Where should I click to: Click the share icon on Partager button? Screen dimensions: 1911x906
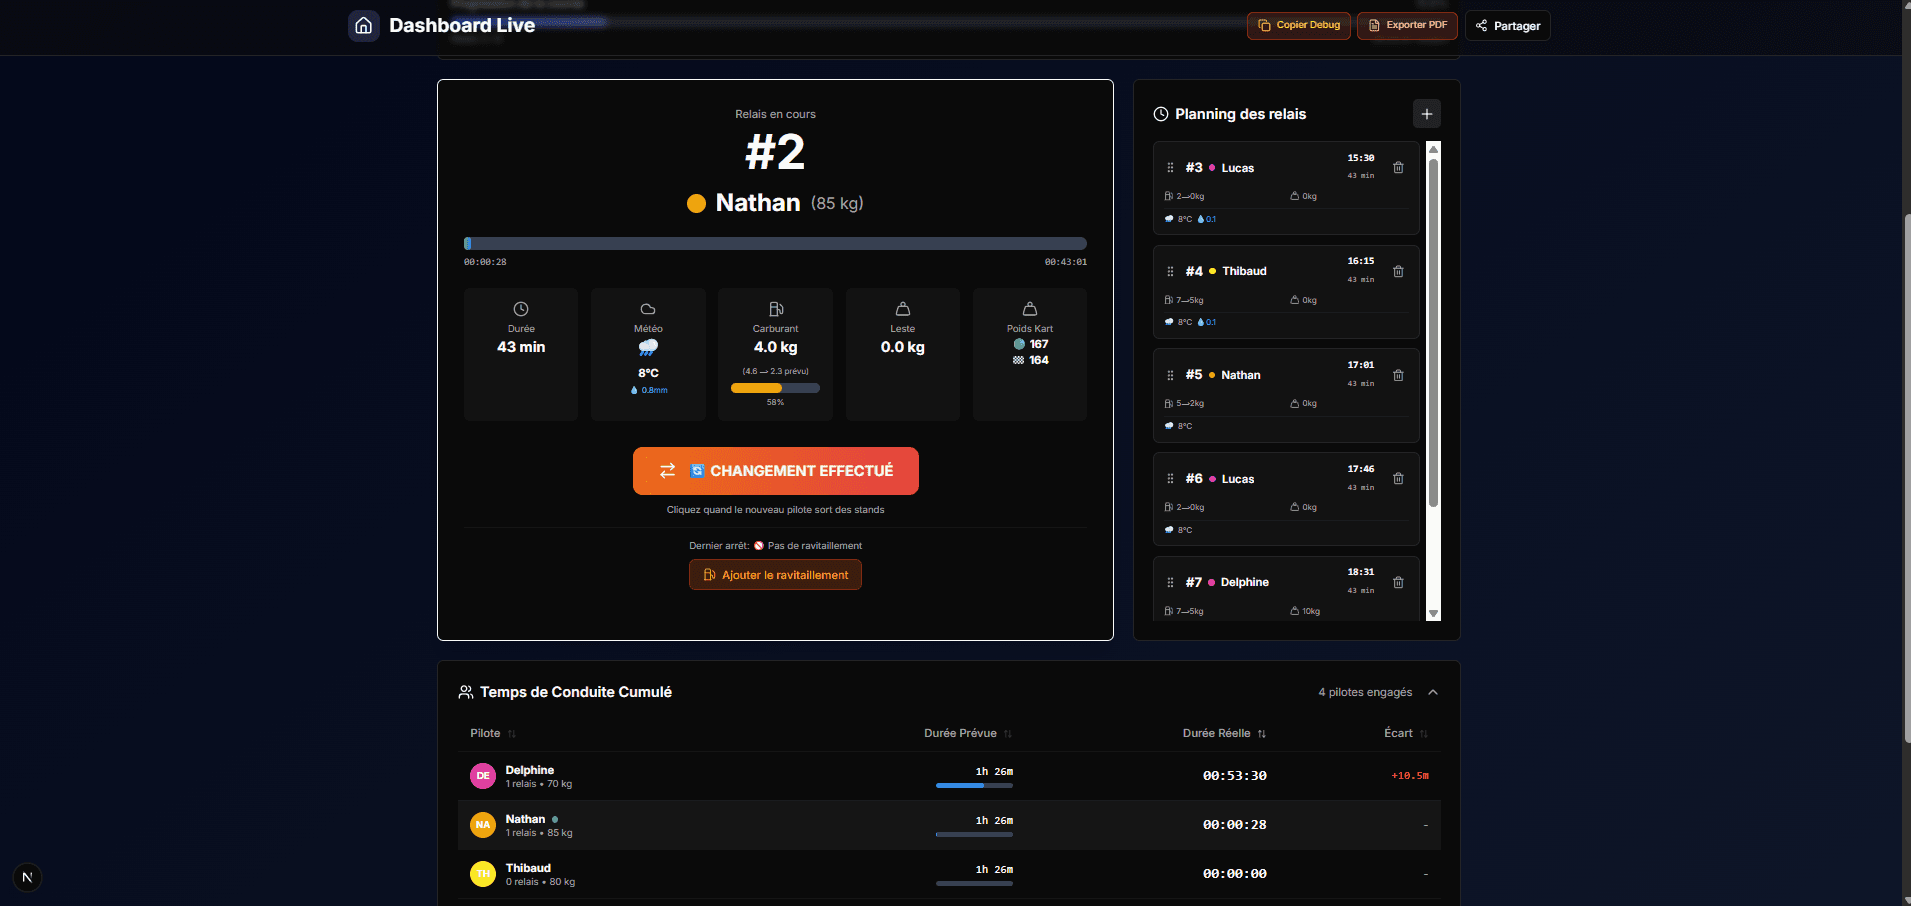pos(1480,25)
